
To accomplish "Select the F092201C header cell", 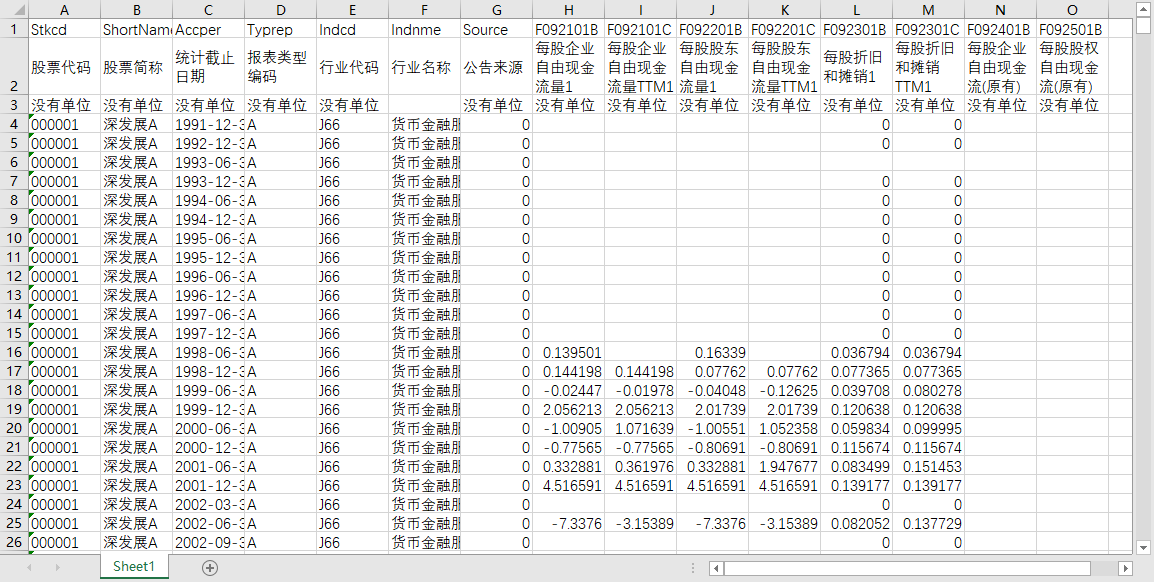I will point(785,29).
